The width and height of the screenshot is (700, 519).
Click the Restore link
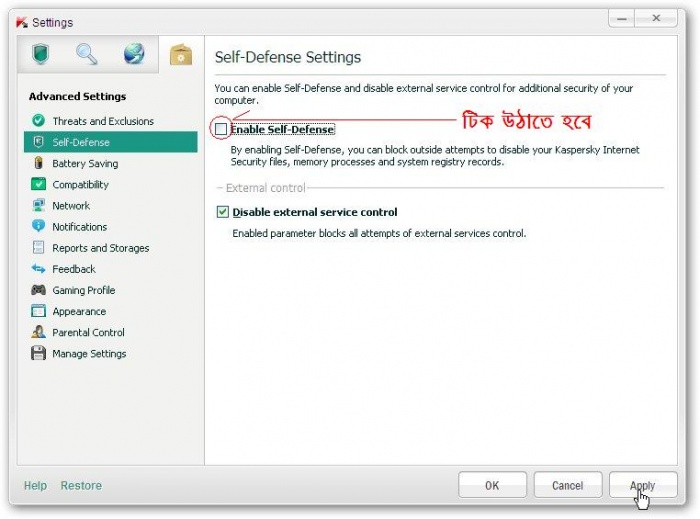tap(81, 486)
